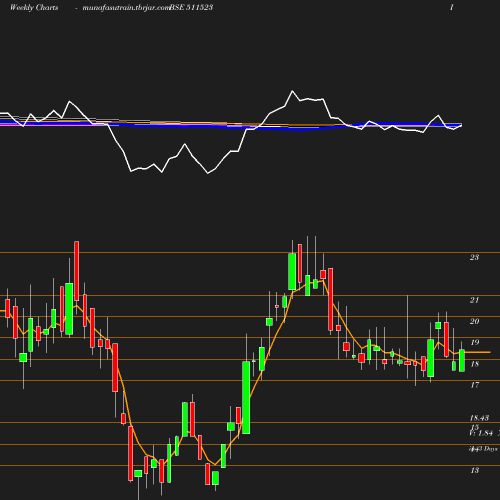Click the "Weekly Charts" title text
Viewport: 500px width, 500px height.
pyautogui.click(x=34, y=7)
